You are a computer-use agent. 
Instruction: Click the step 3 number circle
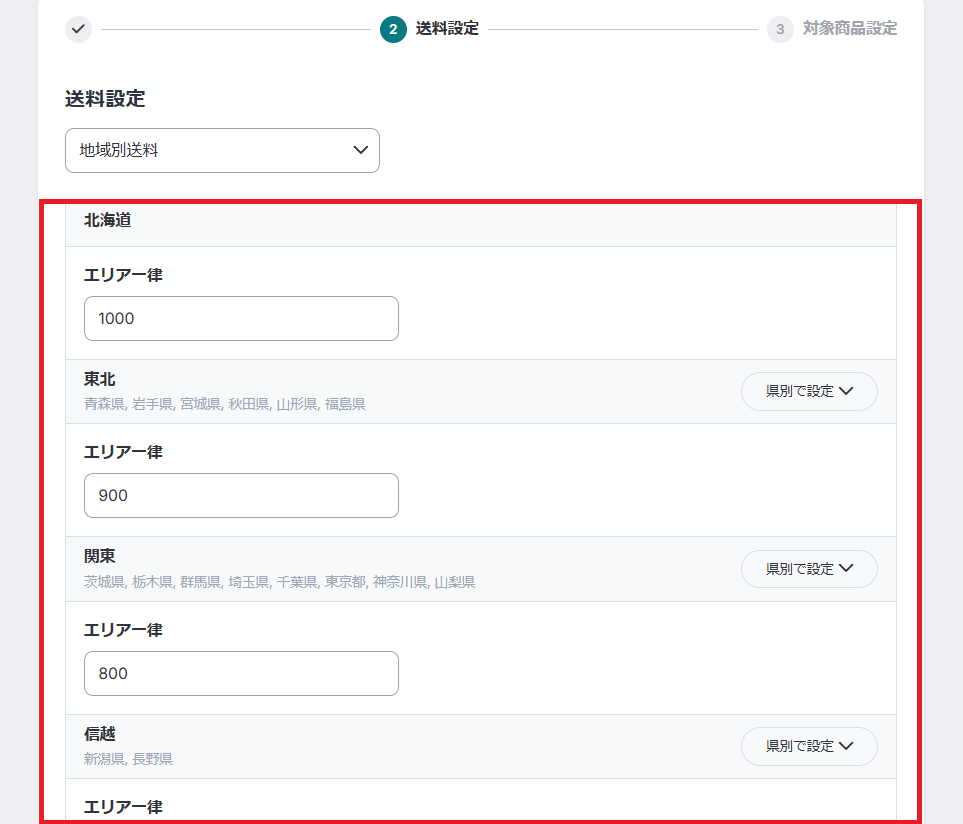780,29
